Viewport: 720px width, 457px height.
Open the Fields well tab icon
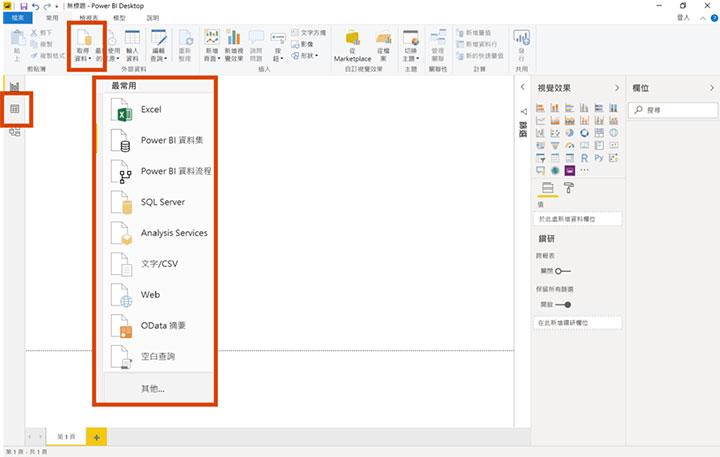[547, 187]
